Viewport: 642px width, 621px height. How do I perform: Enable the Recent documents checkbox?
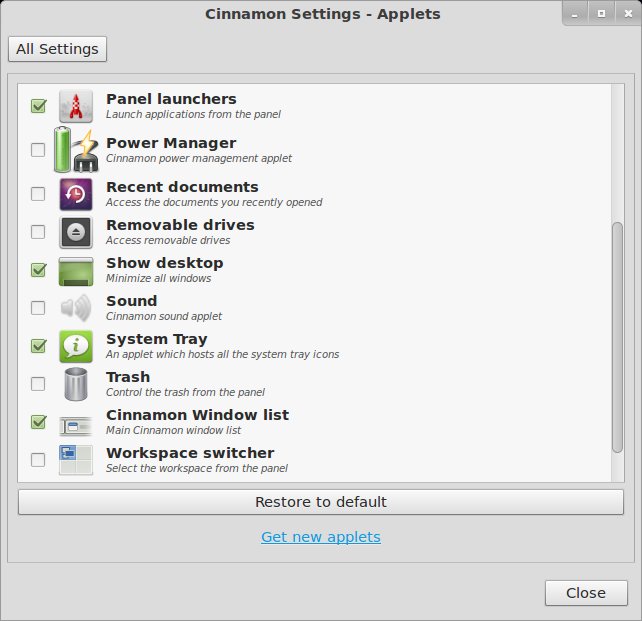point(38,194)
